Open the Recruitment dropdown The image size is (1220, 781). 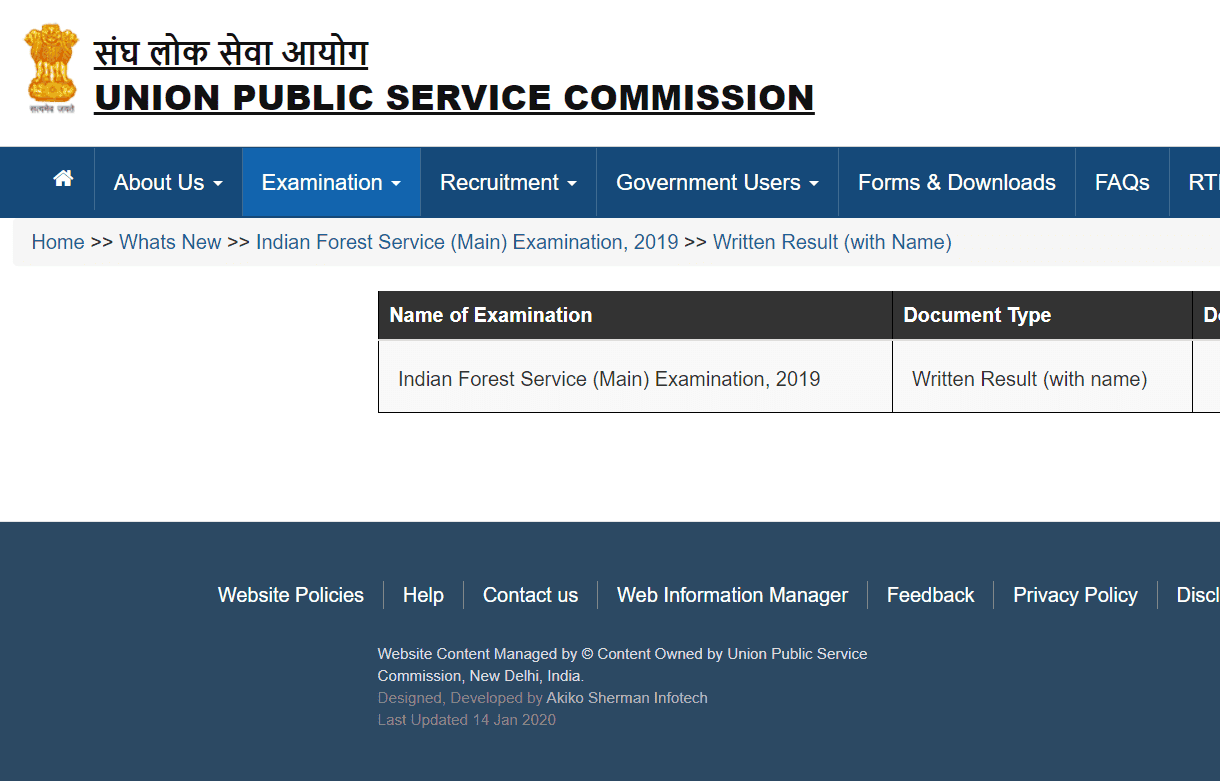pos(508,182)
